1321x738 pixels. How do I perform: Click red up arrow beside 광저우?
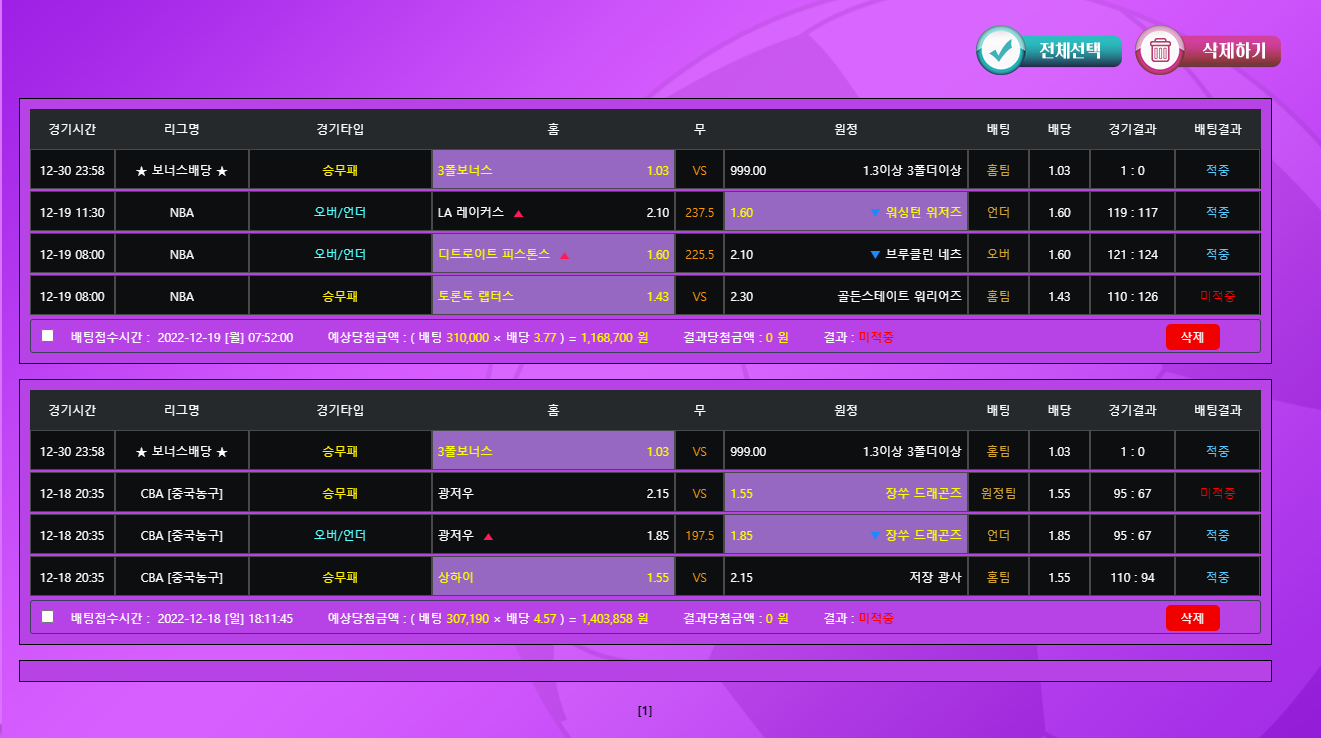pyautogui.click(x=488, y=536)
